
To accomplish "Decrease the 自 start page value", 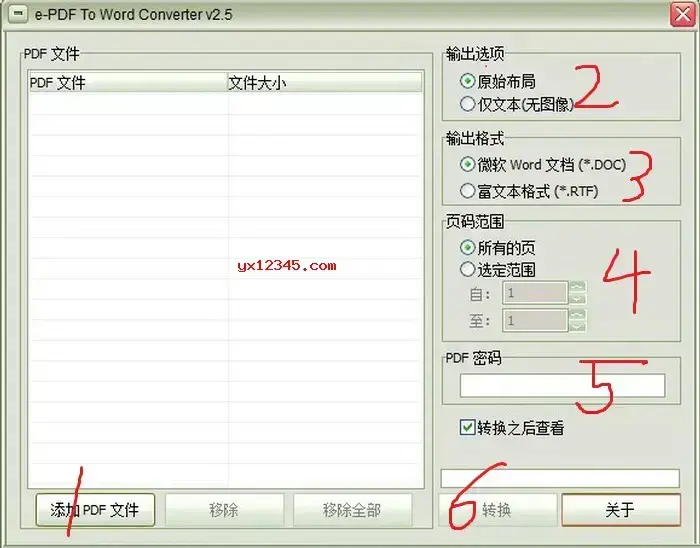I will tap(578, 299).
